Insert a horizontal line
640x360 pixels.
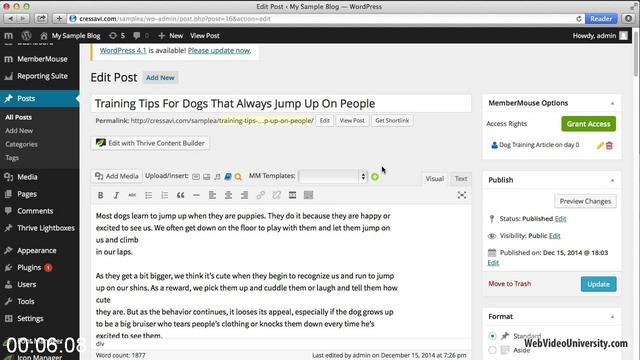pyautogui.click(x=196, y=195)
